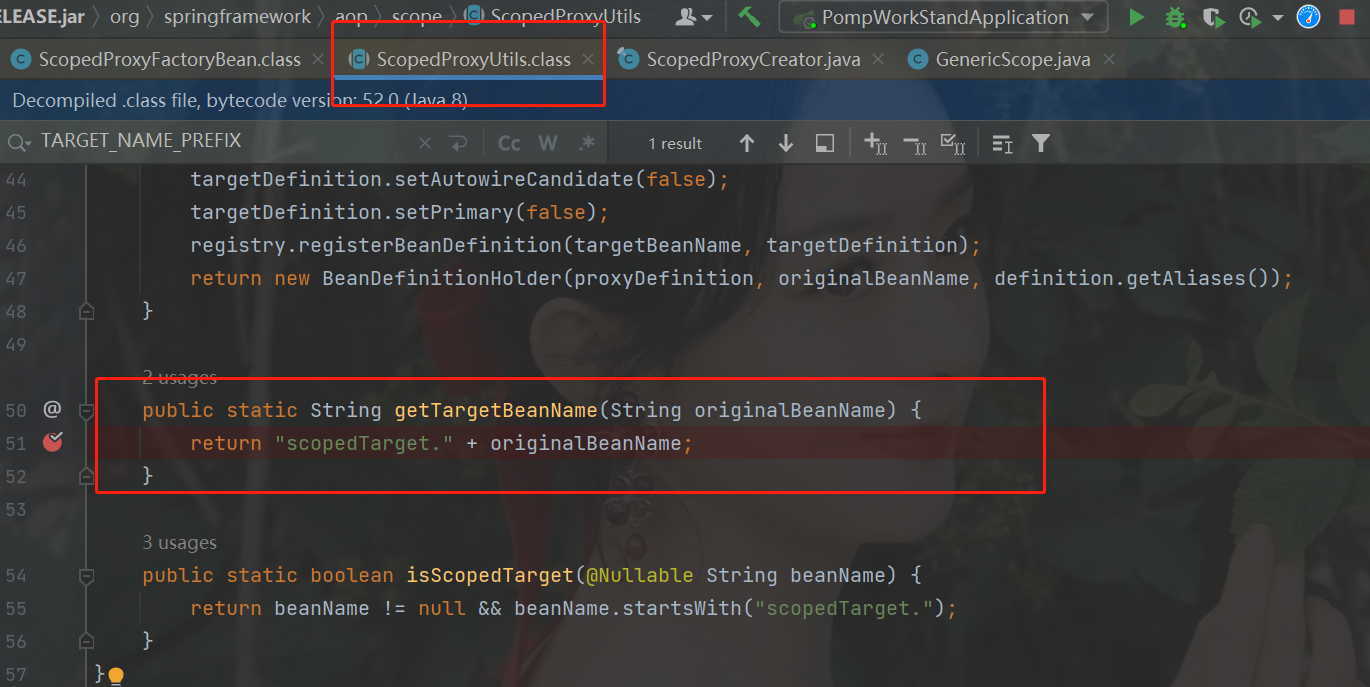1370x687 pixels.
Task: Toggle Words (W) search option
Action: [548, 143]
